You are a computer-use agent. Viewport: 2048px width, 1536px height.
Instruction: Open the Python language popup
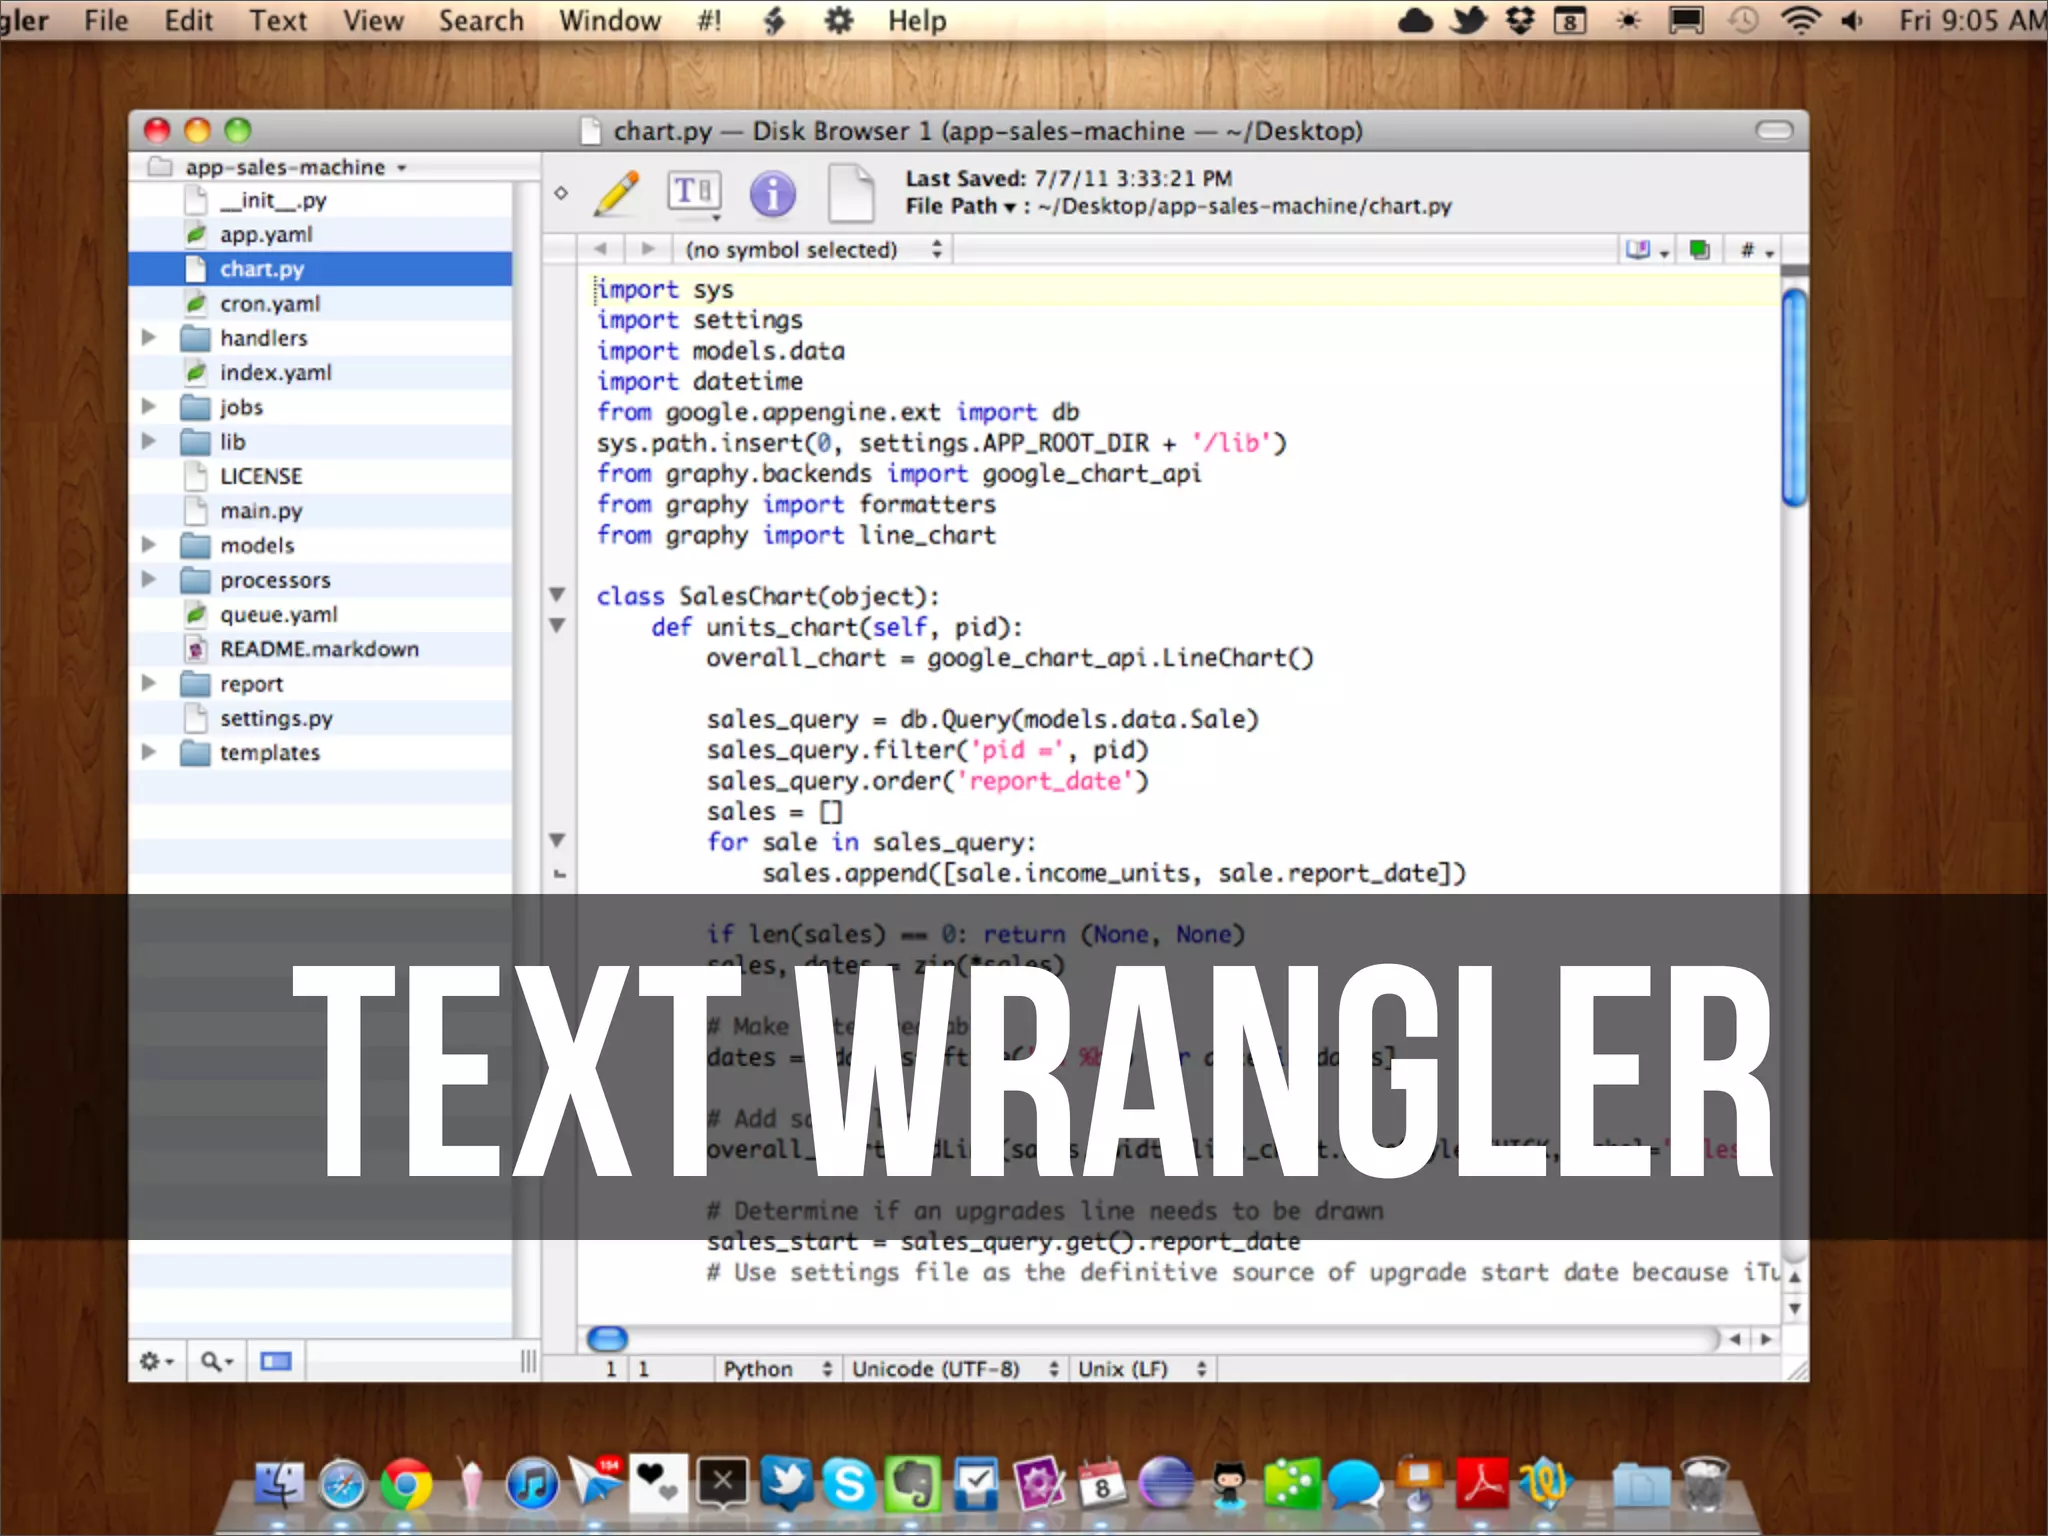click(776, 1368)
